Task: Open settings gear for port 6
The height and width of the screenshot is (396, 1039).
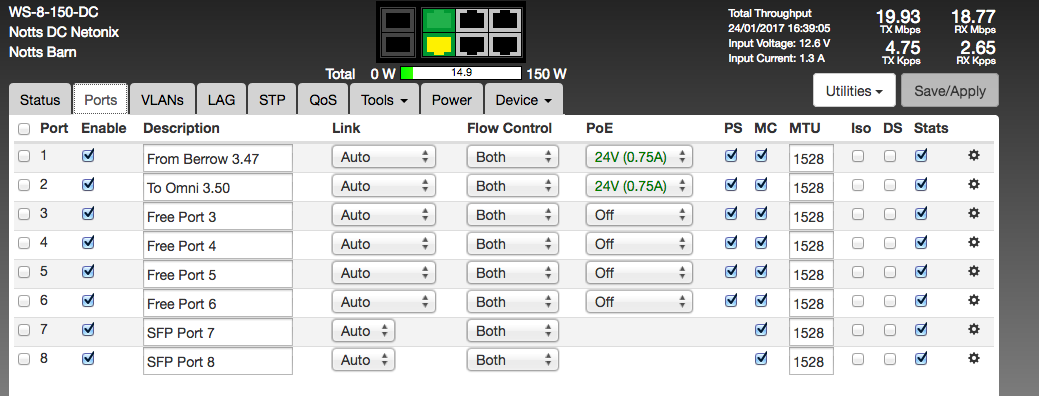Action: pos(973,300)
